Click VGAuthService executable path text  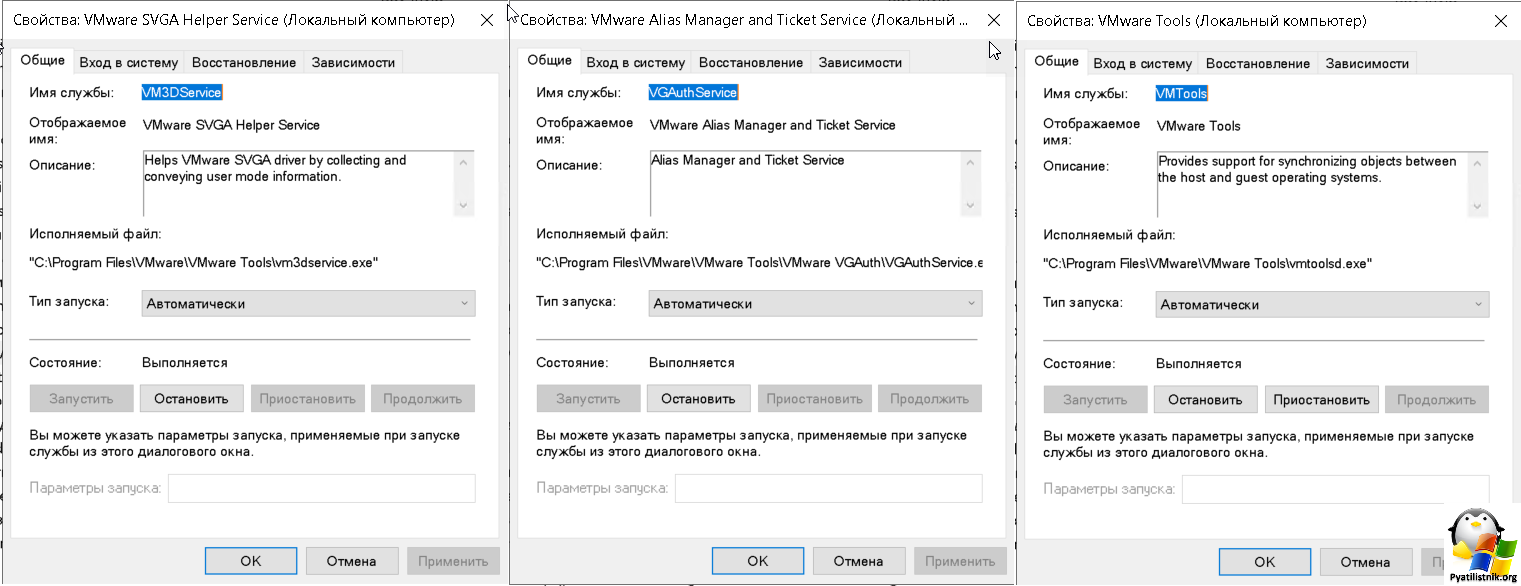(x=760, y=262)
